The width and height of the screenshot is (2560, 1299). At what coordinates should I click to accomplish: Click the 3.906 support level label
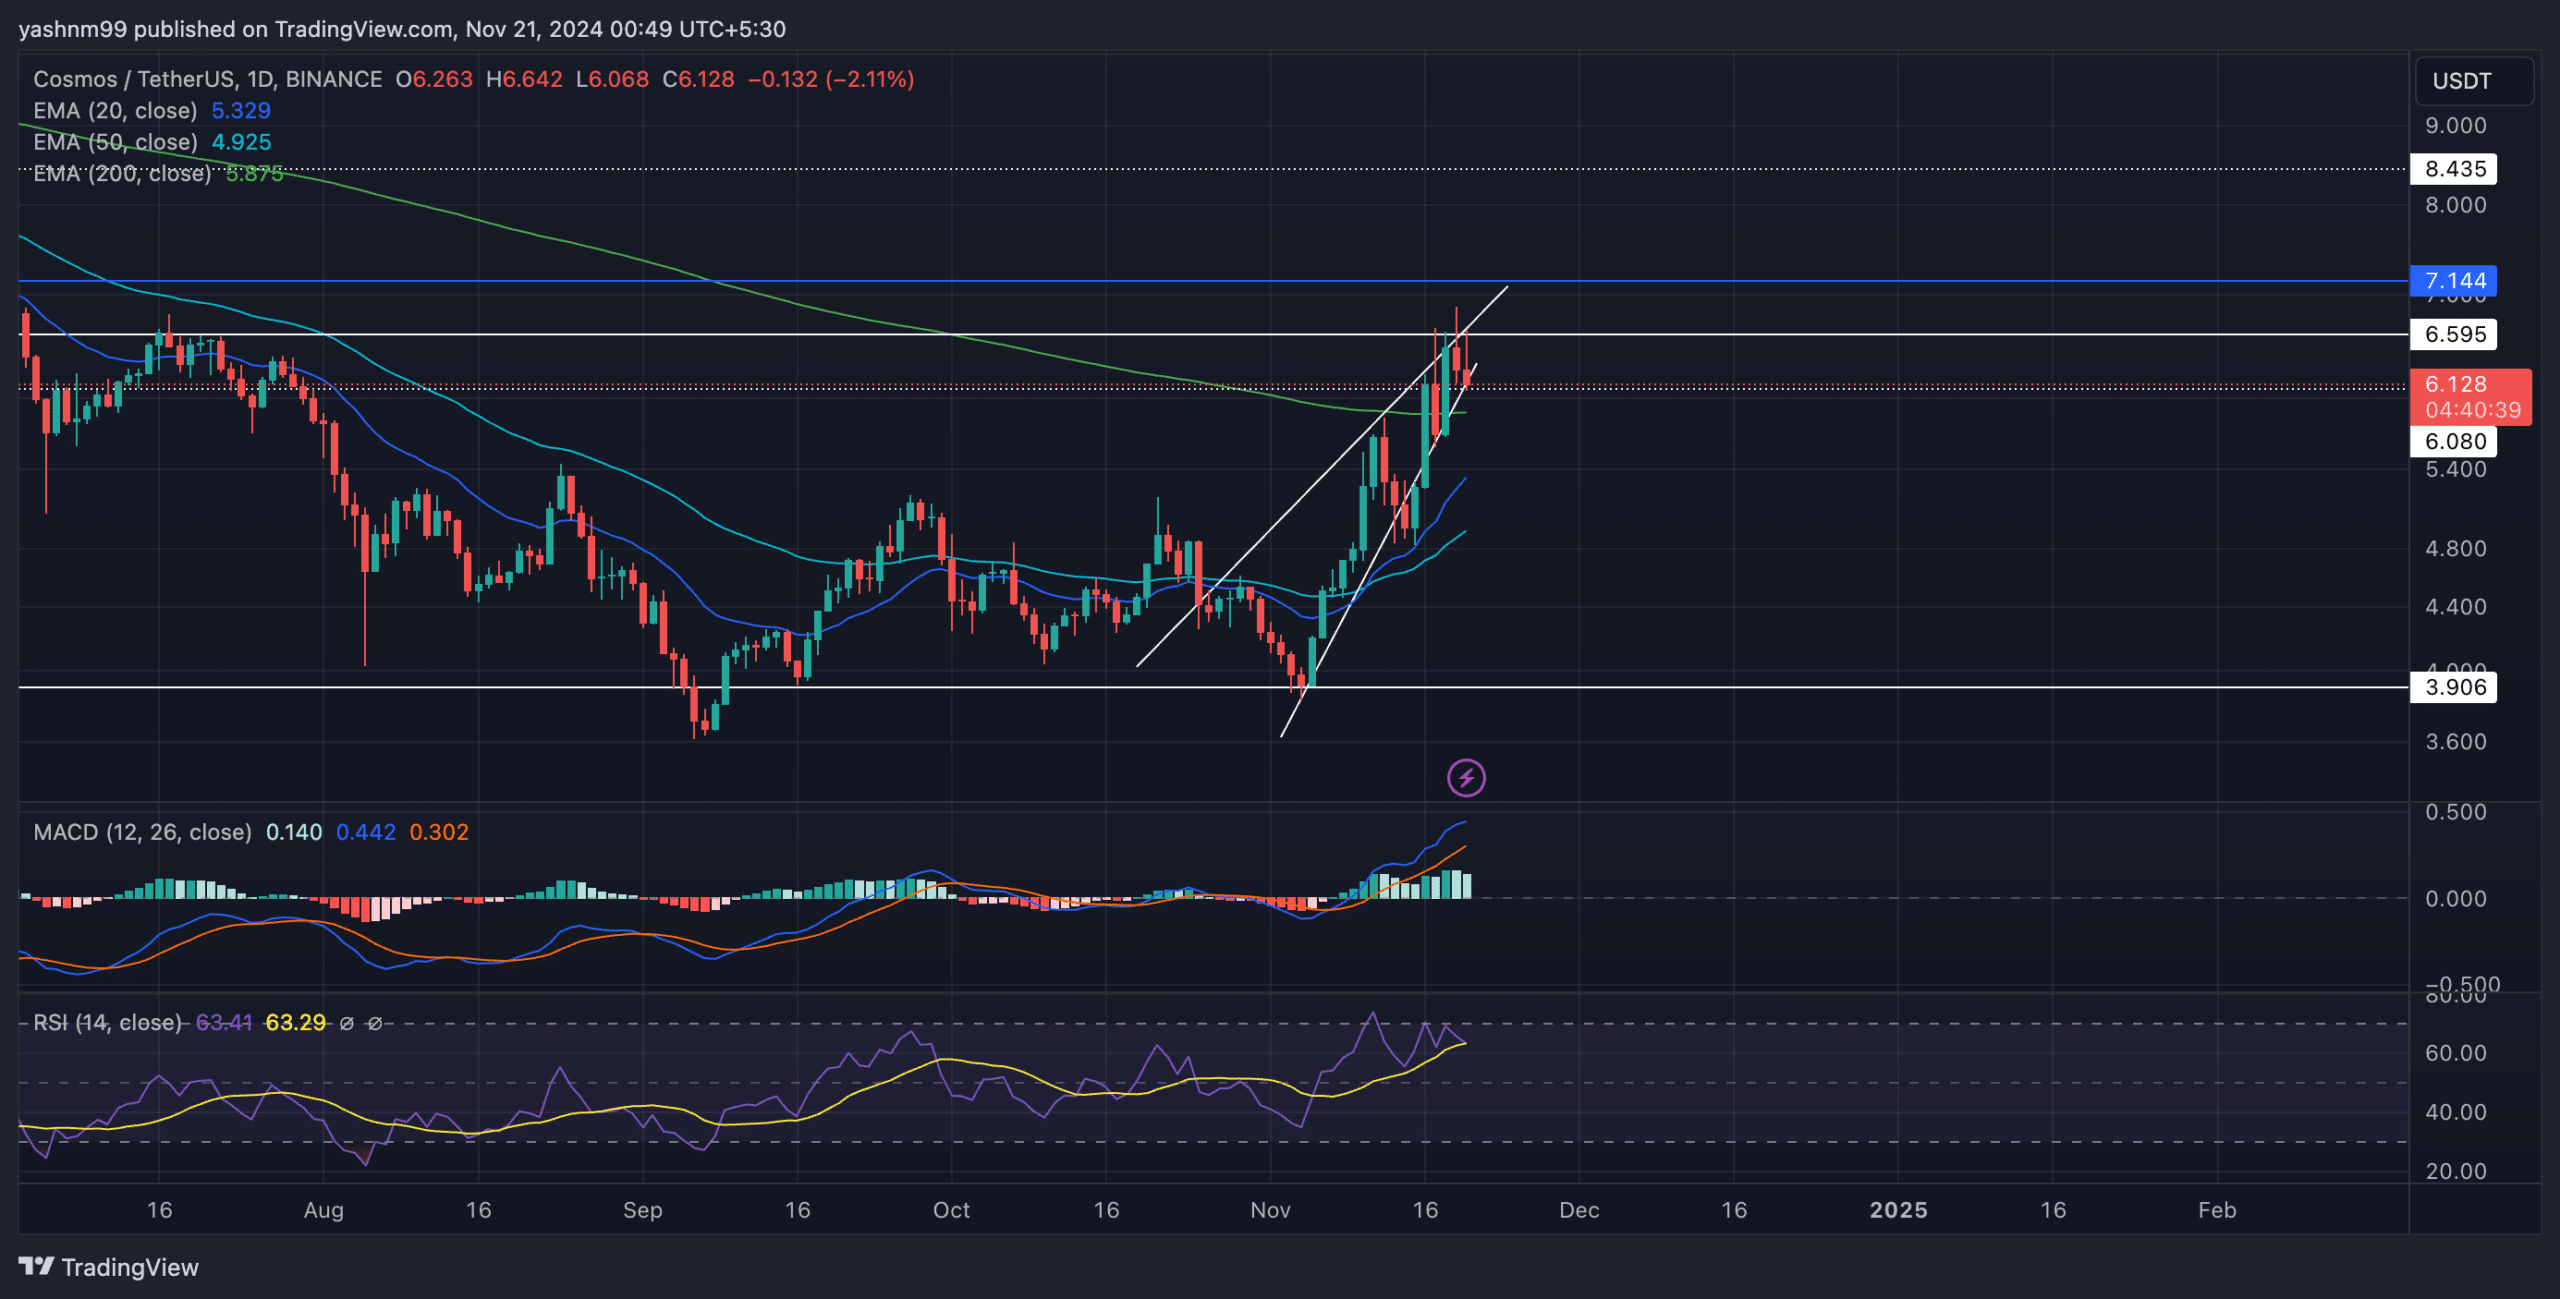(2454, 687)
